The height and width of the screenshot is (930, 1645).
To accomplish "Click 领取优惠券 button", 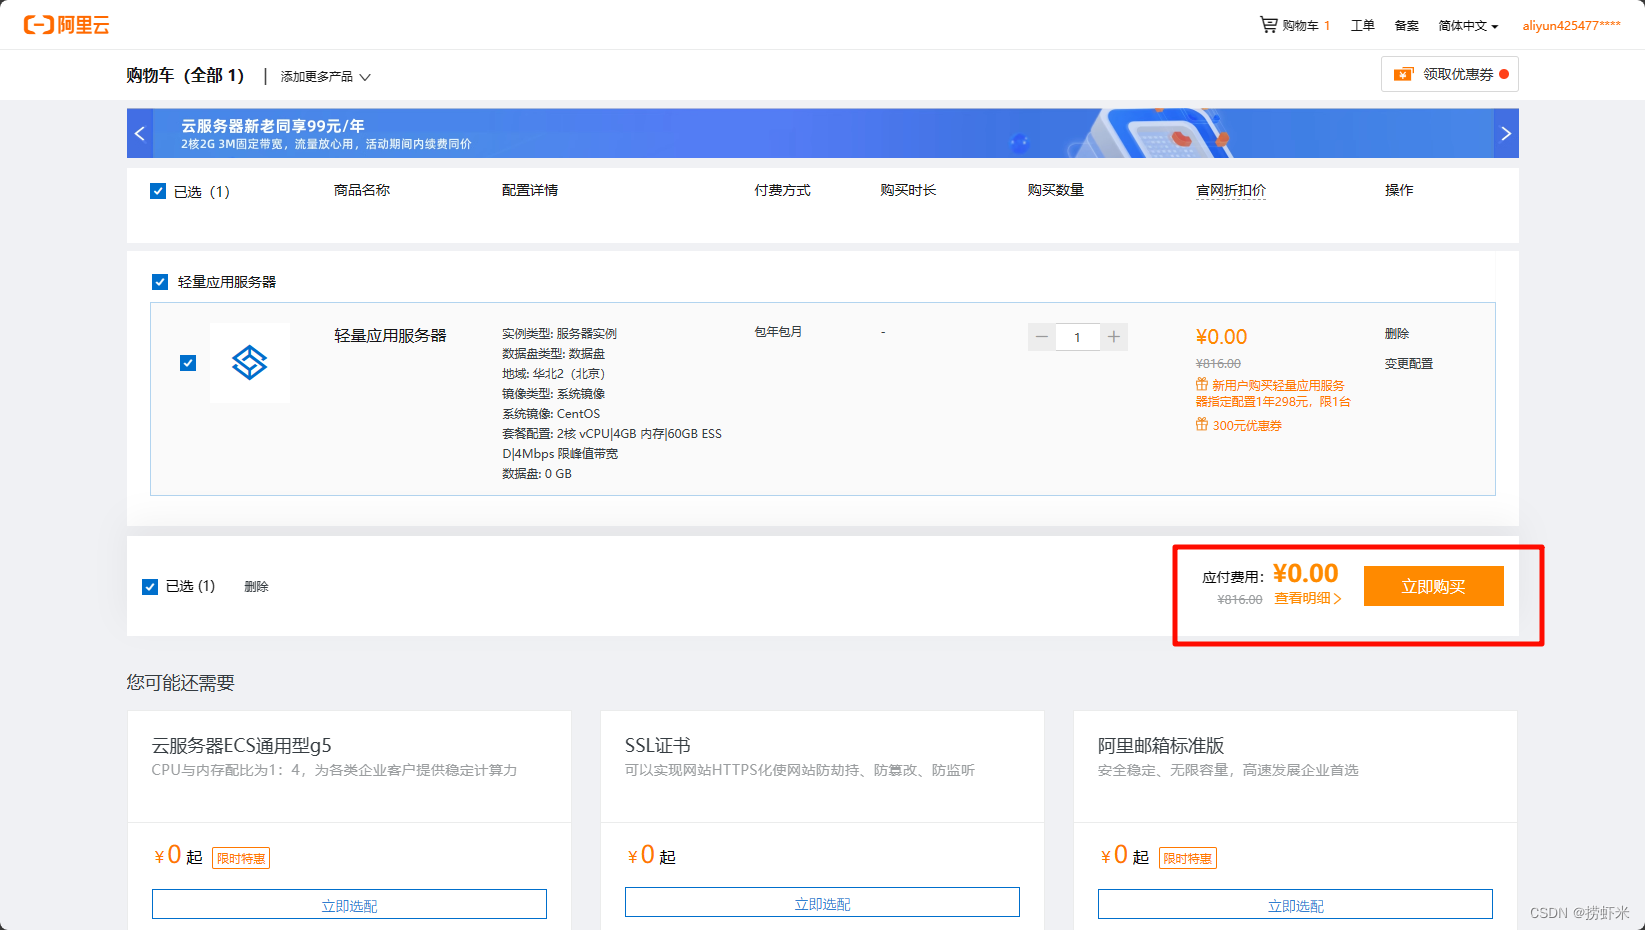I will tap(1449, 74).
